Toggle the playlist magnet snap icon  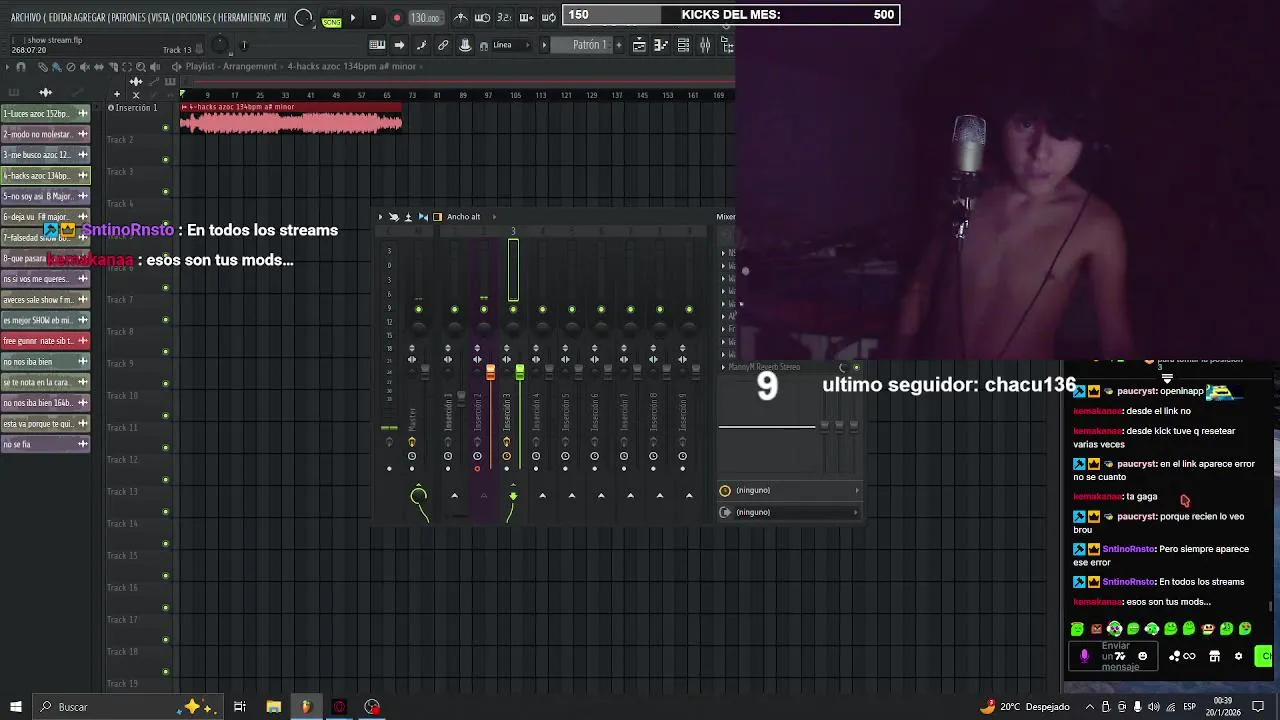pos(21,67)
